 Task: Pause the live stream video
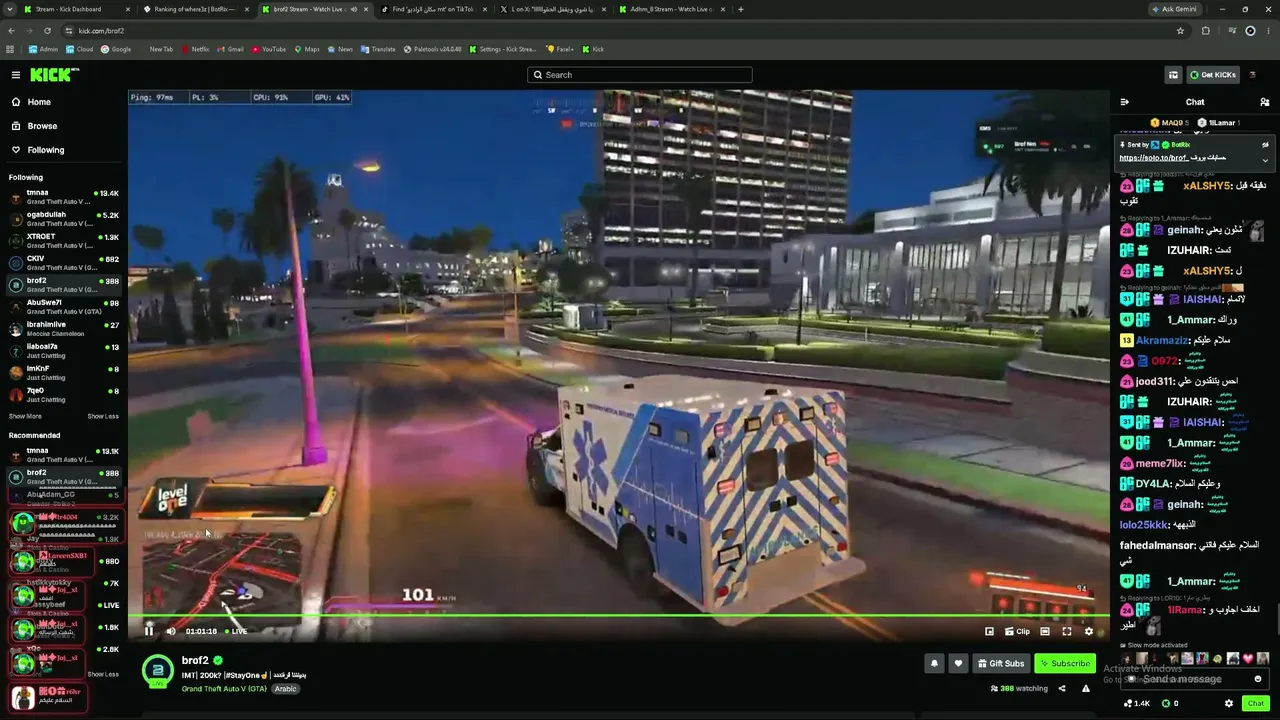(149, 631)
